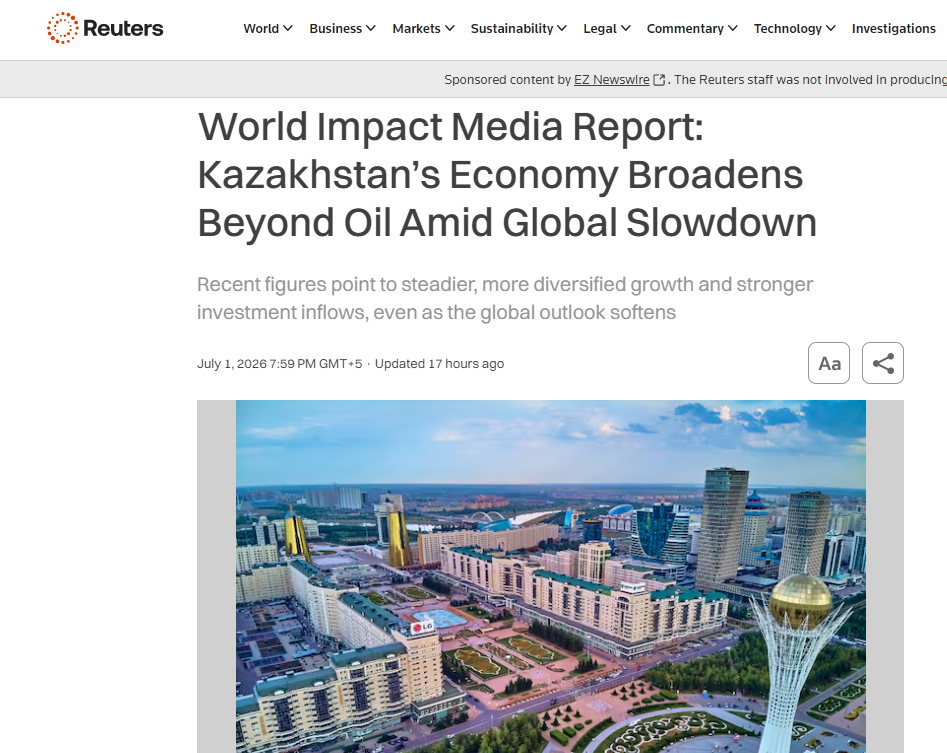Open the Astana skyline article image
947x753 pixels.
click(550, 576)
